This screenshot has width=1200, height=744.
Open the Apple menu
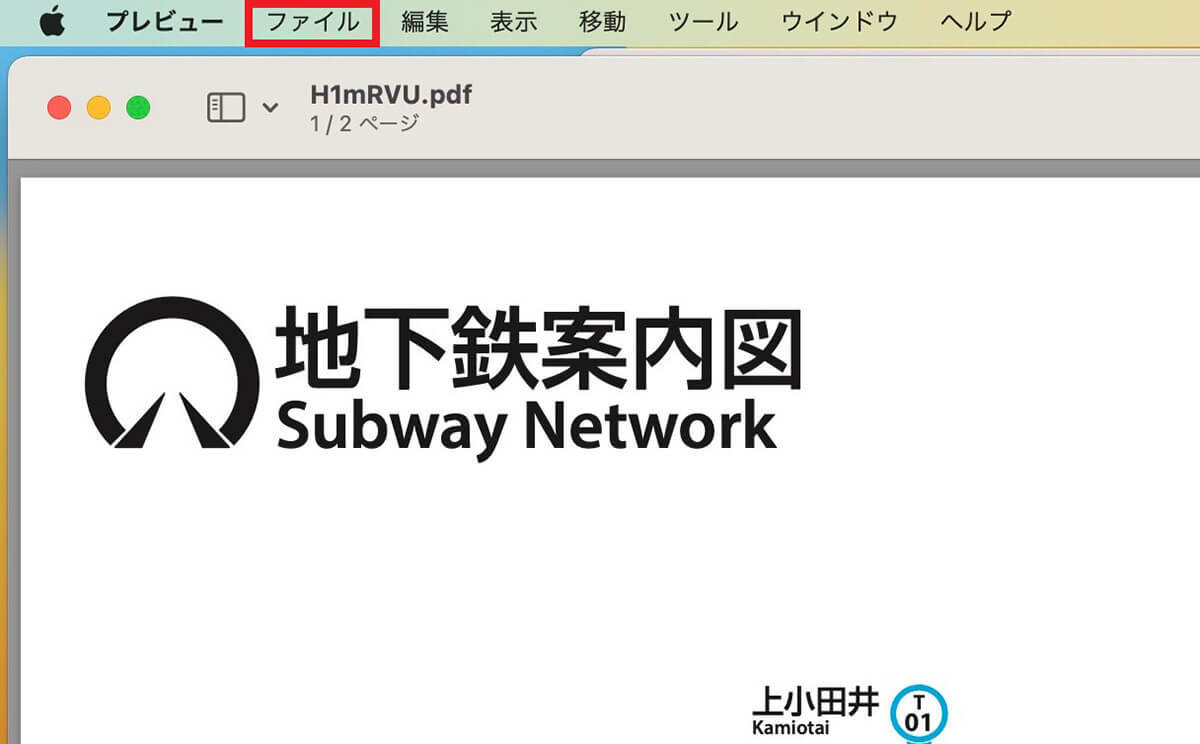click(x=52, y=21)
